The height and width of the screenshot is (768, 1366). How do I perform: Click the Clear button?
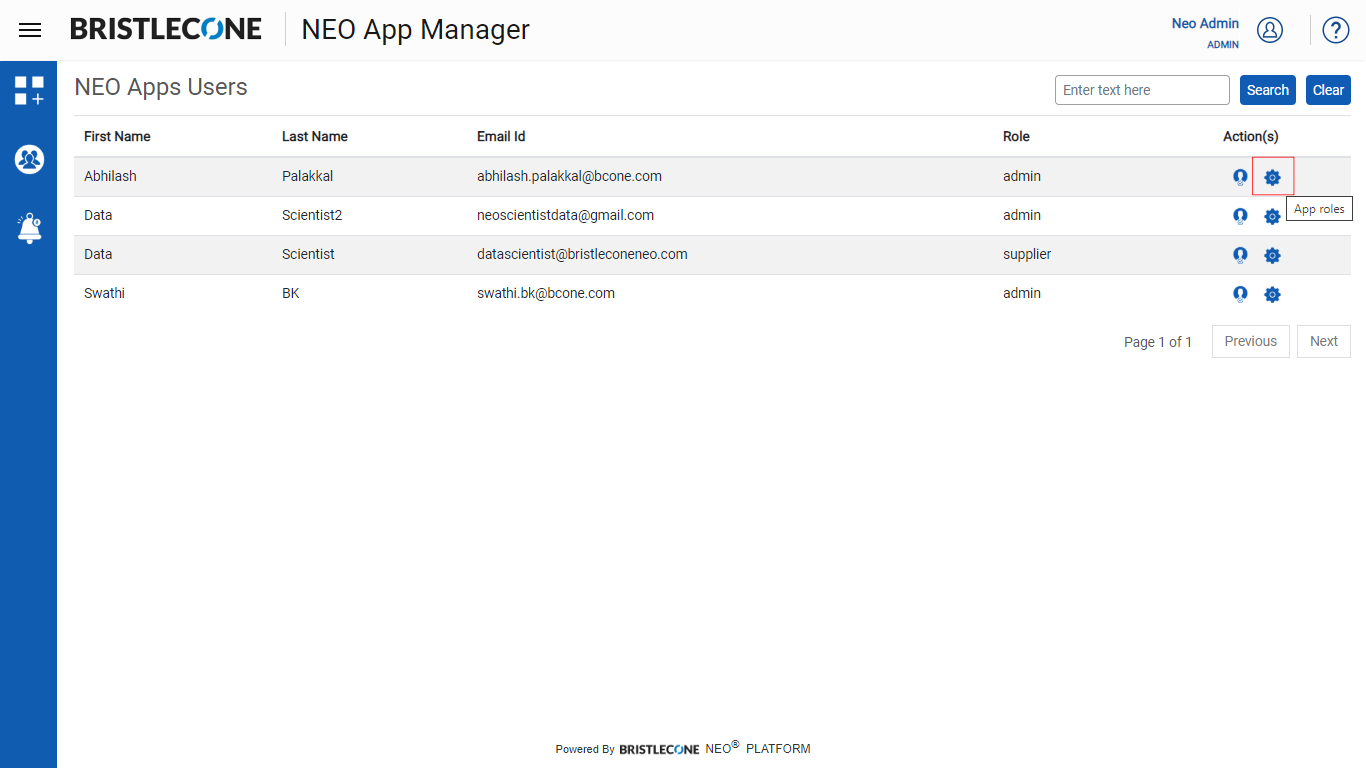pos(1328,90)
